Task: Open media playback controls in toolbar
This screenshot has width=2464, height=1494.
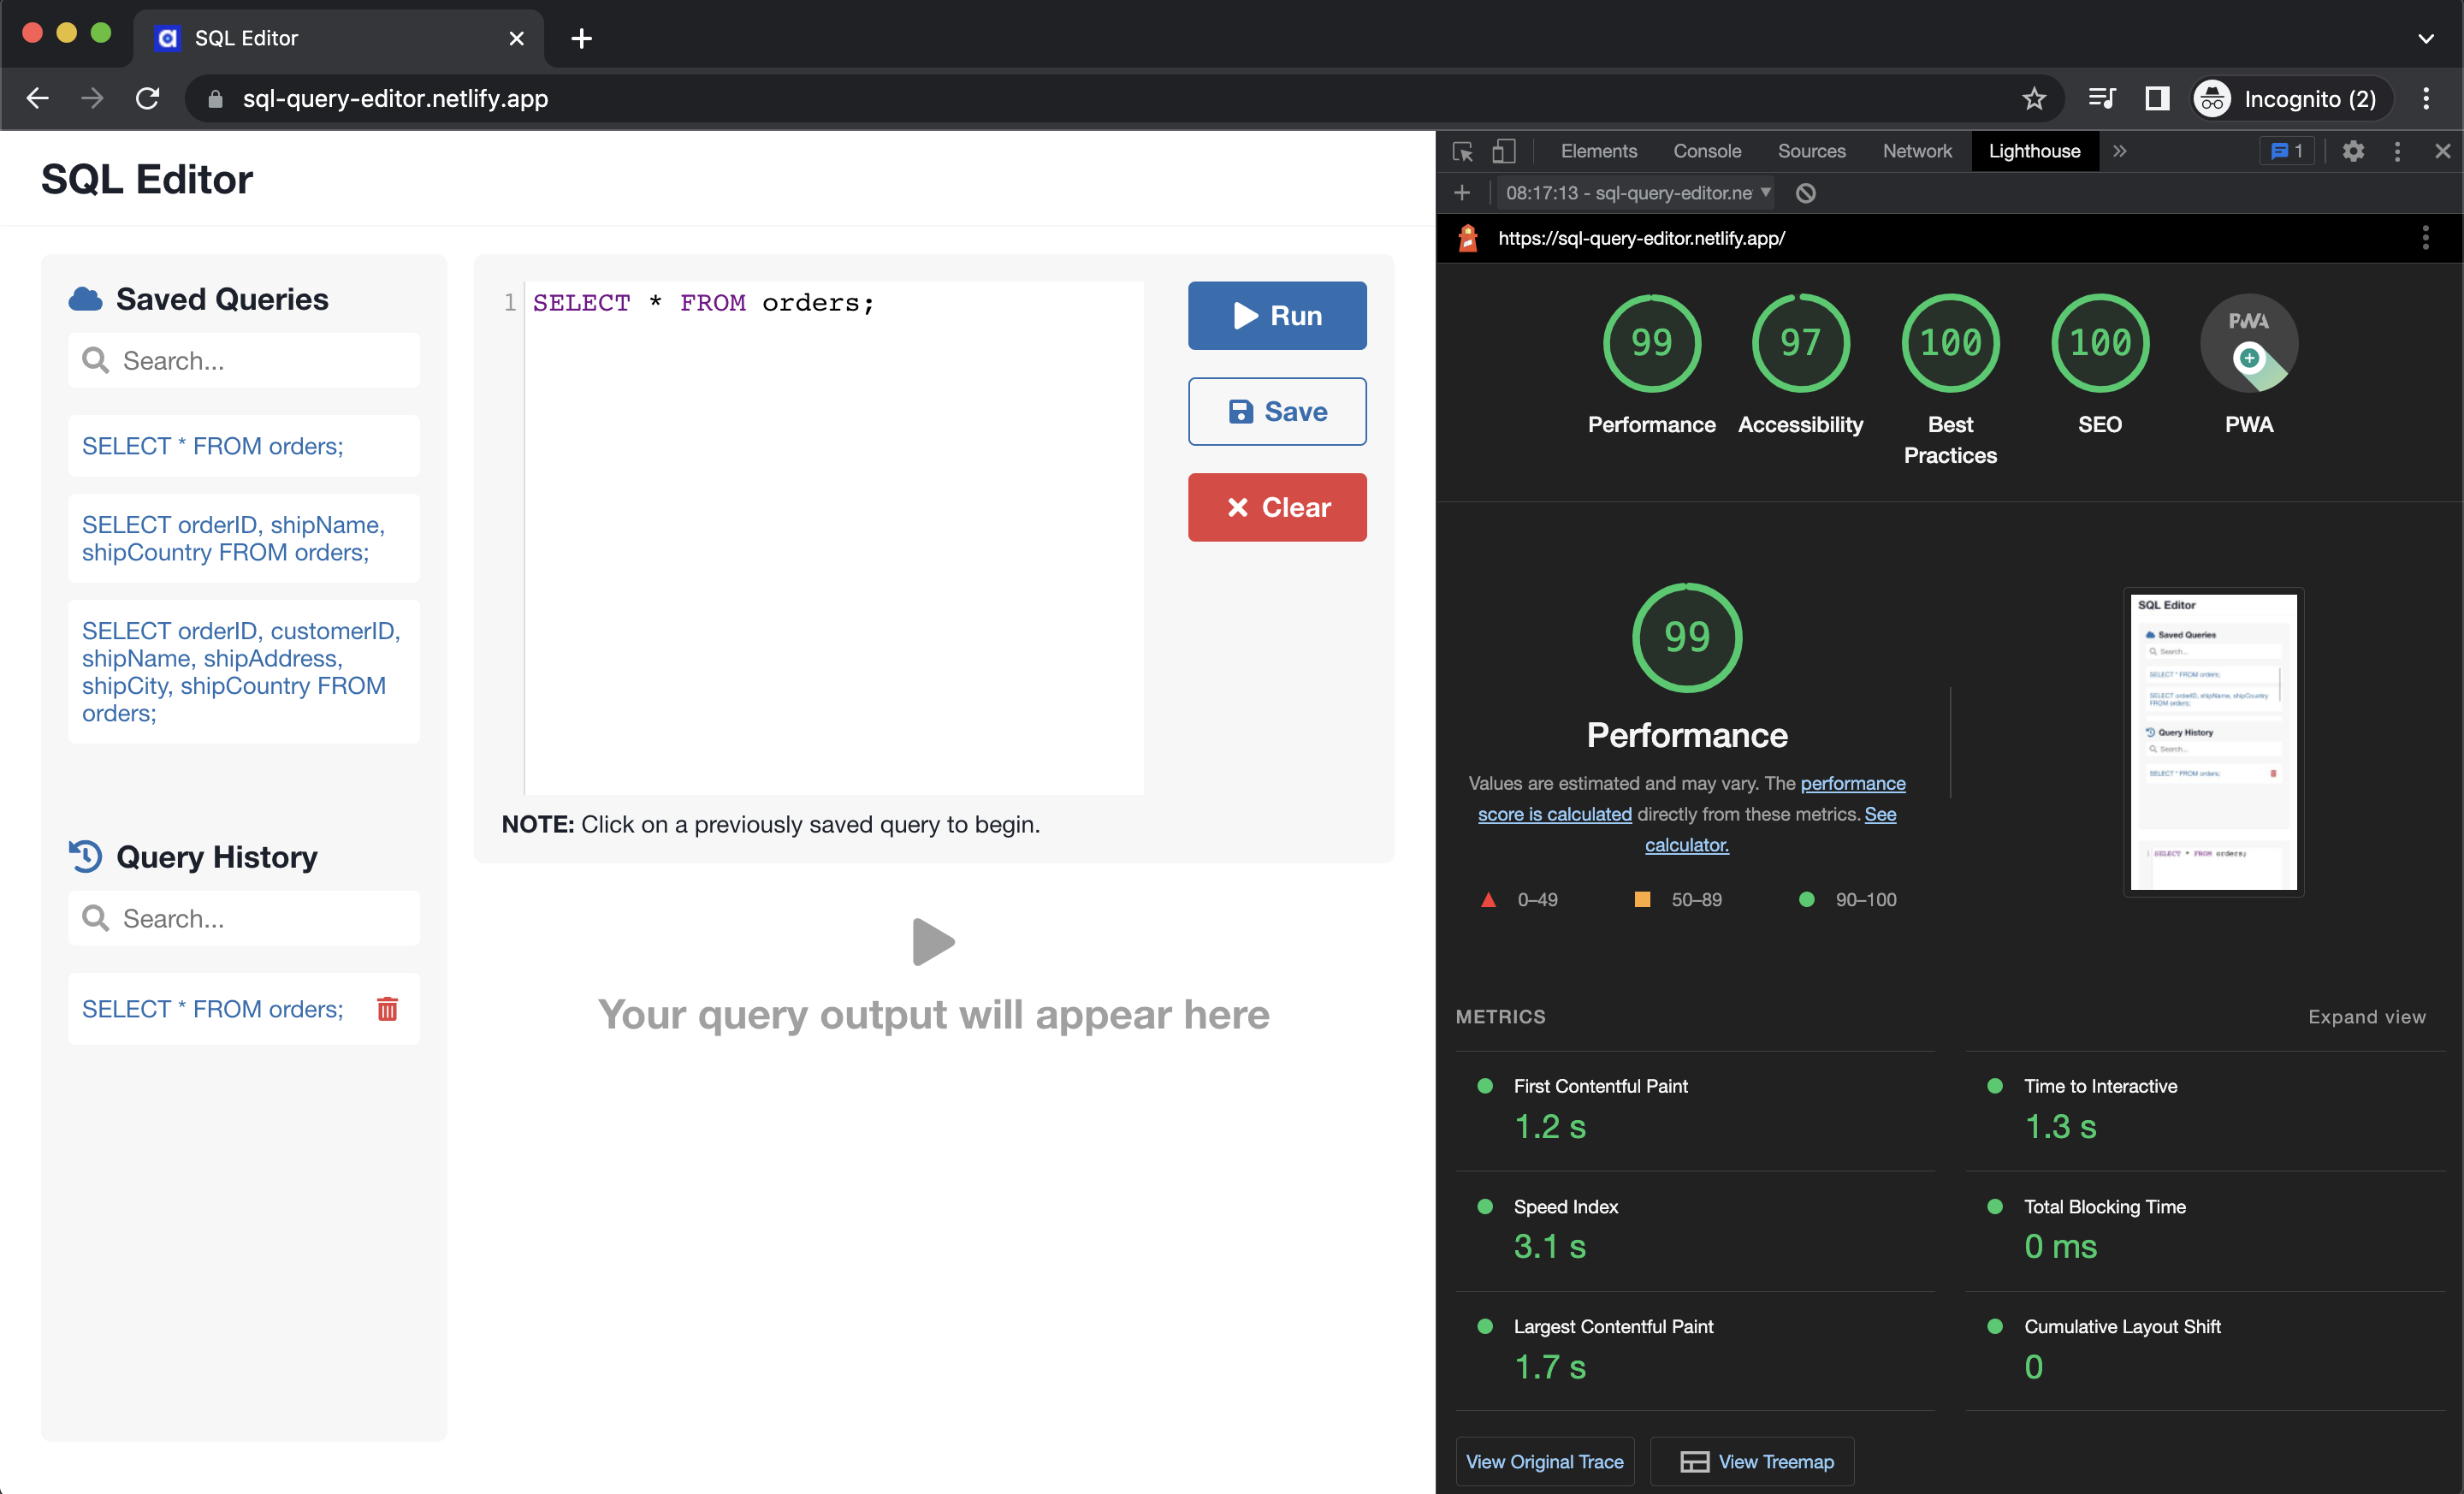Action: click(x=2102, y=98)
